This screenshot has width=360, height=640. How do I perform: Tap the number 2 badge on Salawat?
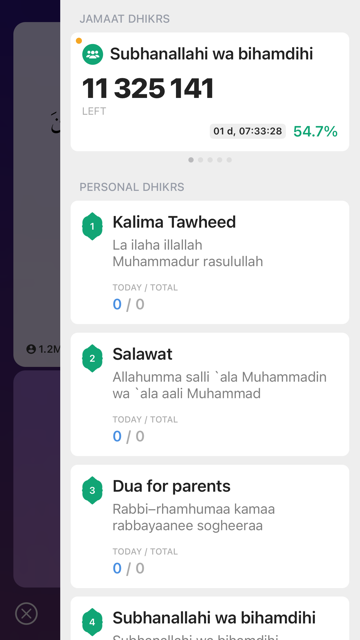92,358
